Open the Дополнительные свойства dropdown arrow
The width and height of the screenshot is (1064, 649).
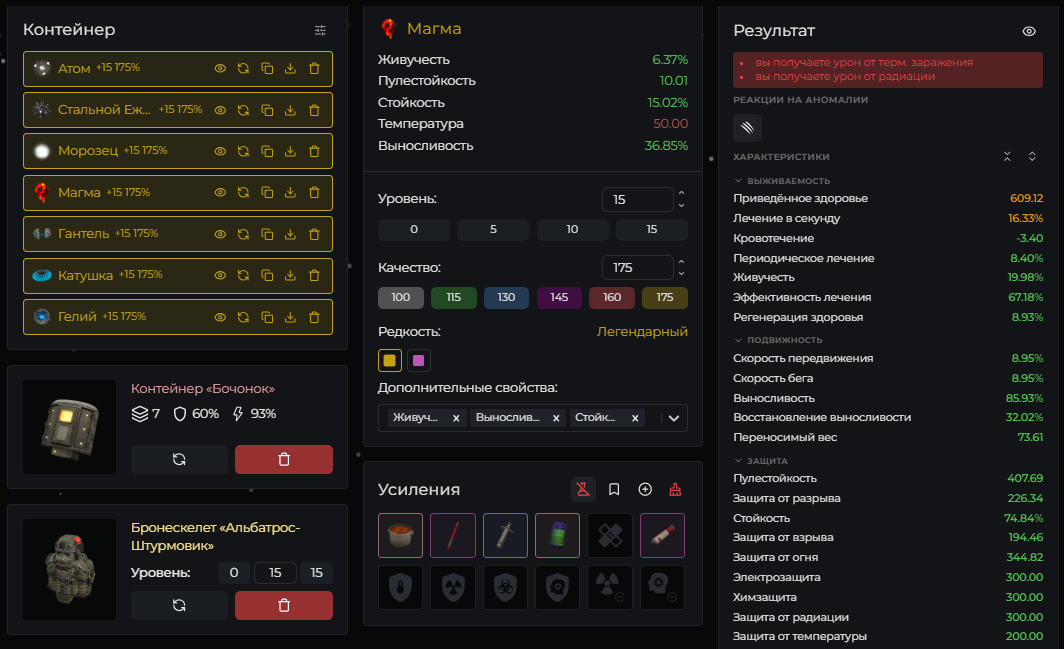[674, 418]
